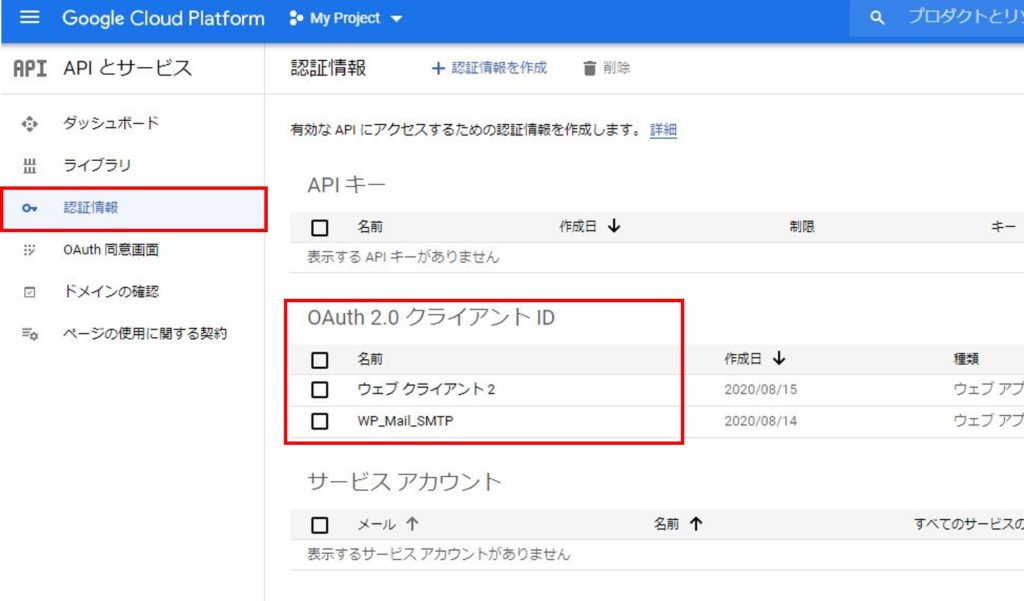Image resolution: width=1024 pixels, height=601 pixels.
Task: Click the 制限 column header in API キー
Action: coord(801,227)
